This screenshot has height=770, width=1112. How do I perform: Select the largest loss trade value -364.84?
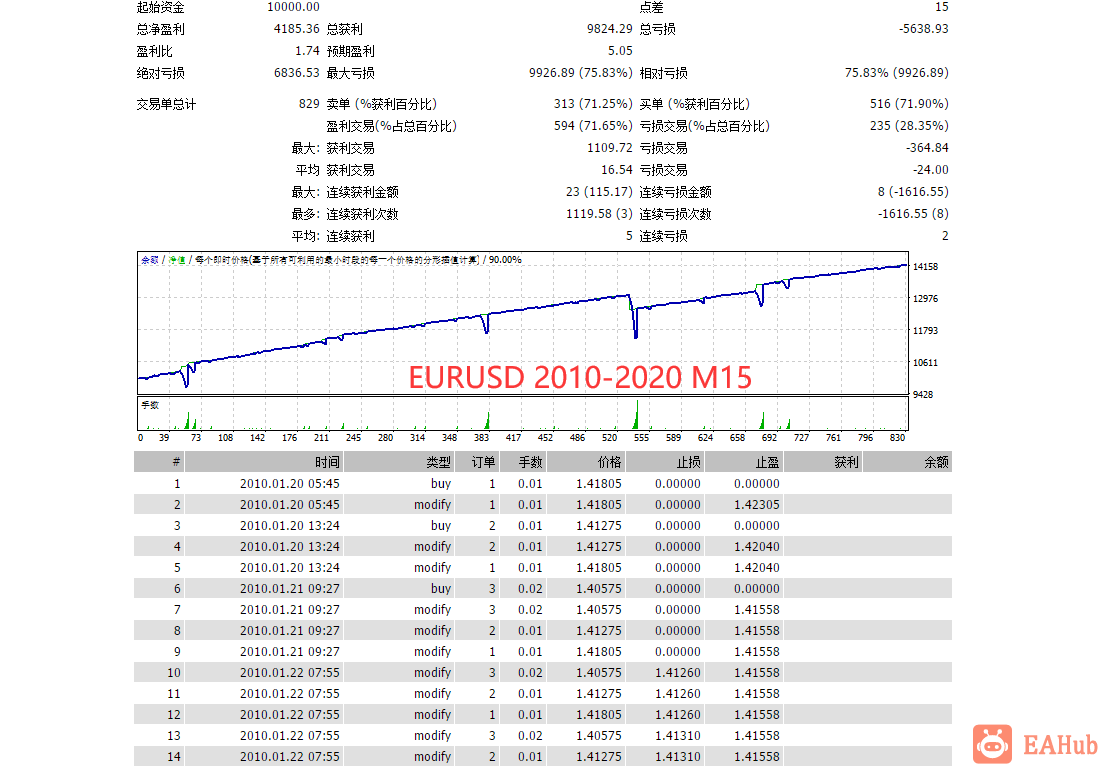(927, 148)
